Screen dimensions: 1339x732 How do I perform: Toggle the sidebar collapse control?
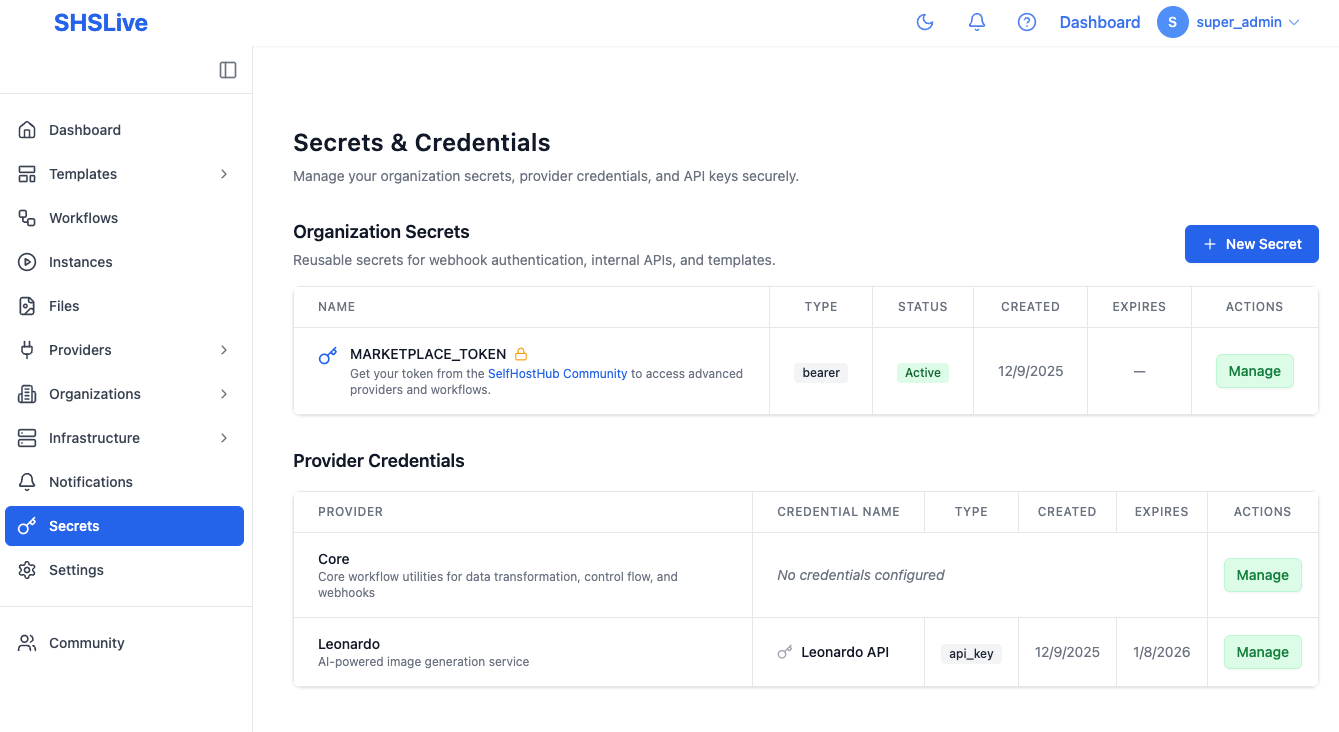coord(228,69)
